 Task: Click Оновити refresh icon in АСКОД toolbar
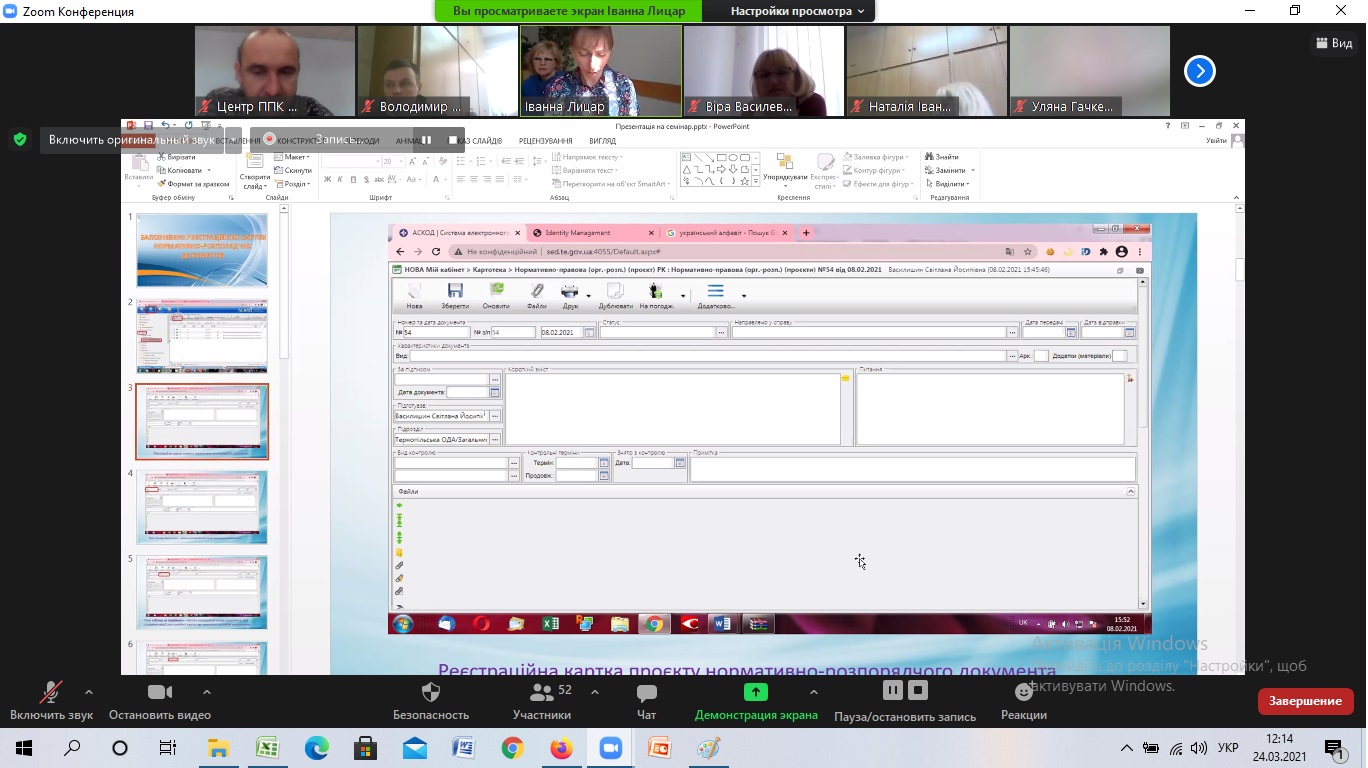496,296
